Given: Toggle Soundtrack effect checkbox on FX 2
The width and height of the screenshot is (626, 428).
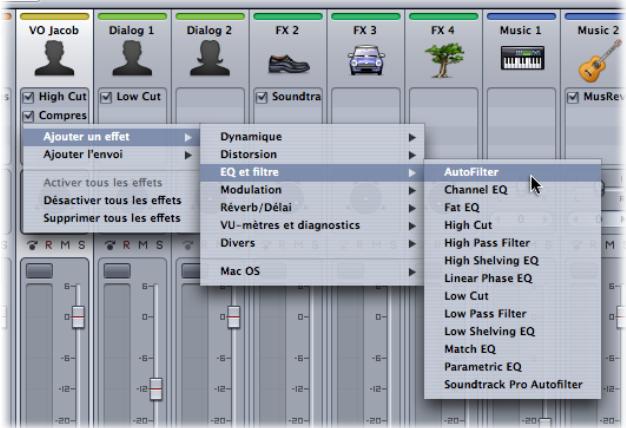Looking at the screenshot, I should point(261,97).
